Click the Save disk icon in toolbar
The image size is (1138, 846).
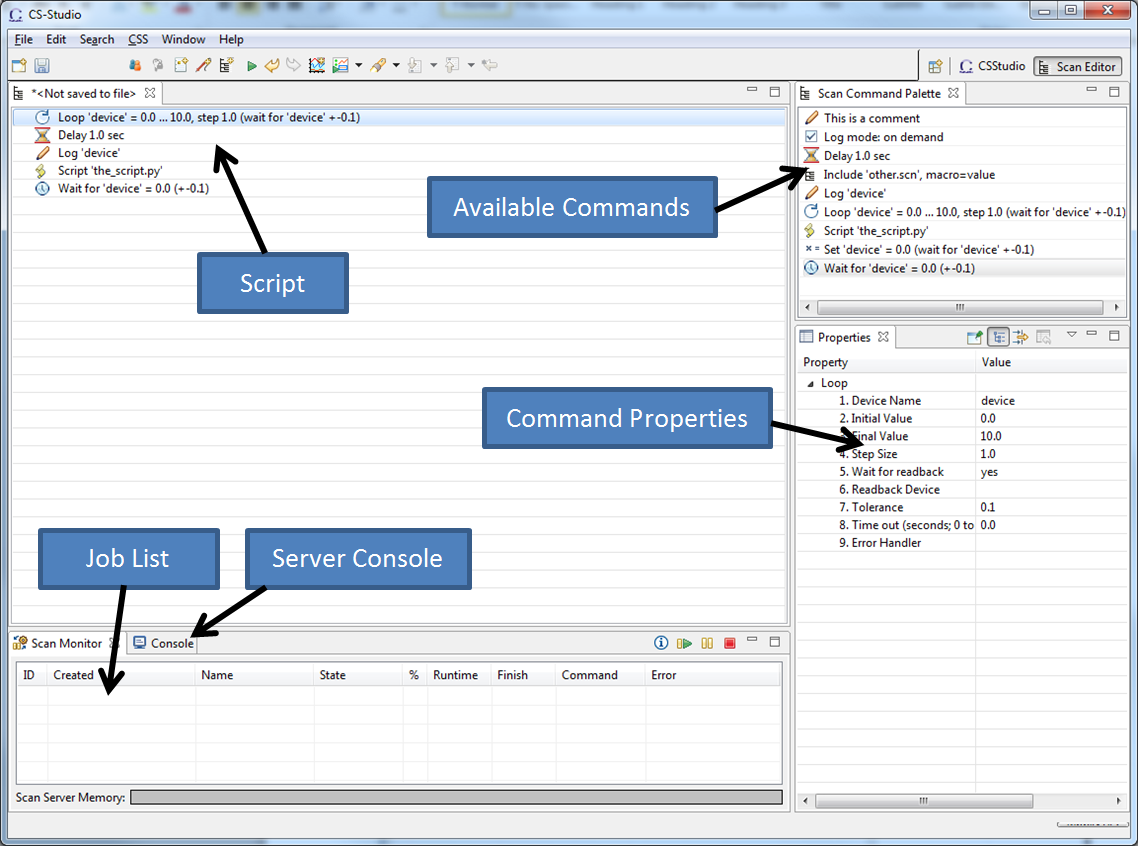42,66
